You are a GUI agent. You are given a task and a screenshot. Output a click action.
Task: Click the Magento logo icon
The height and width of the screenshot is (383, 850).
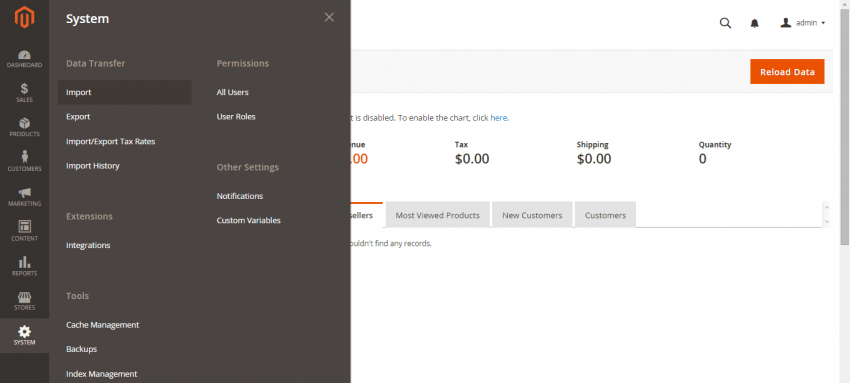pos(24,17)
